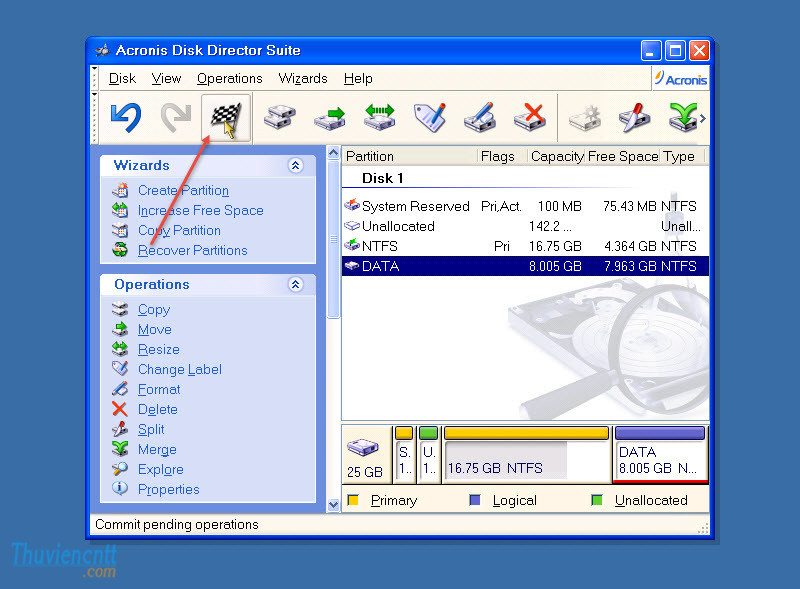
Task: Collapse the Wizards panel
Action: tap(295, 165)
